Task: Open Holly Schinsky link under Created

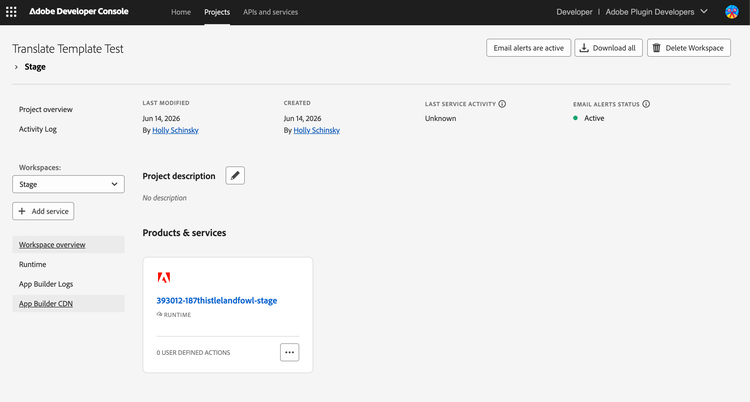Action: point(317,130)
